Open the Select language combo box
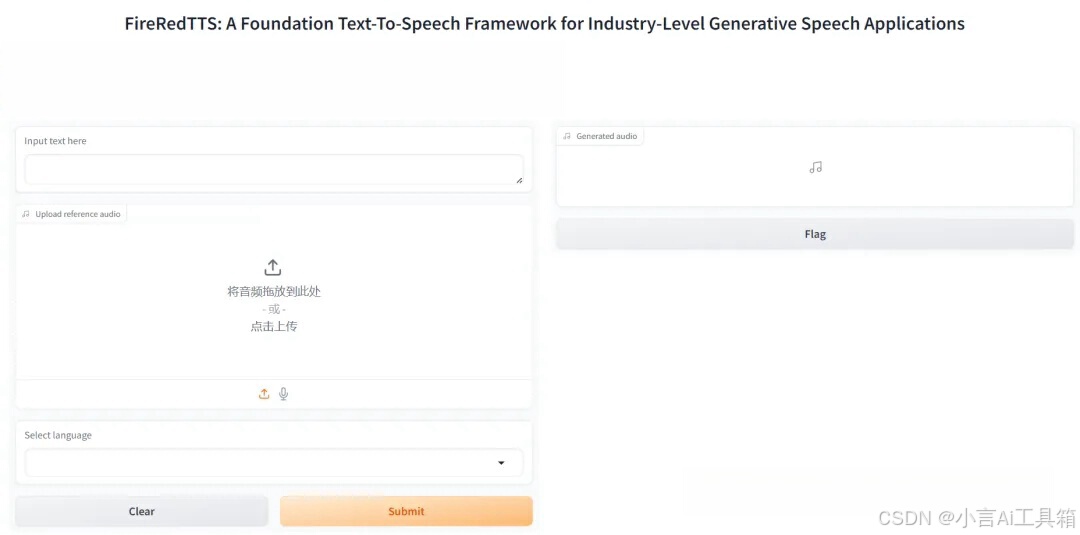 [x=274, y=463]
